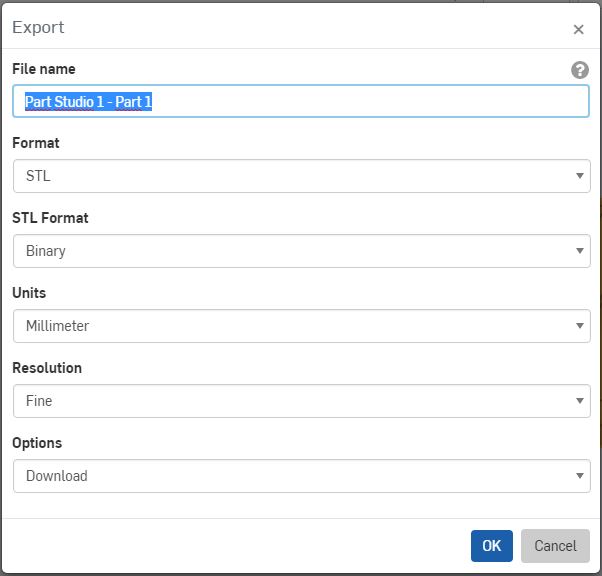
Task: Click the arrow on the Format dropdown
Action: click(x=580, y=177)
